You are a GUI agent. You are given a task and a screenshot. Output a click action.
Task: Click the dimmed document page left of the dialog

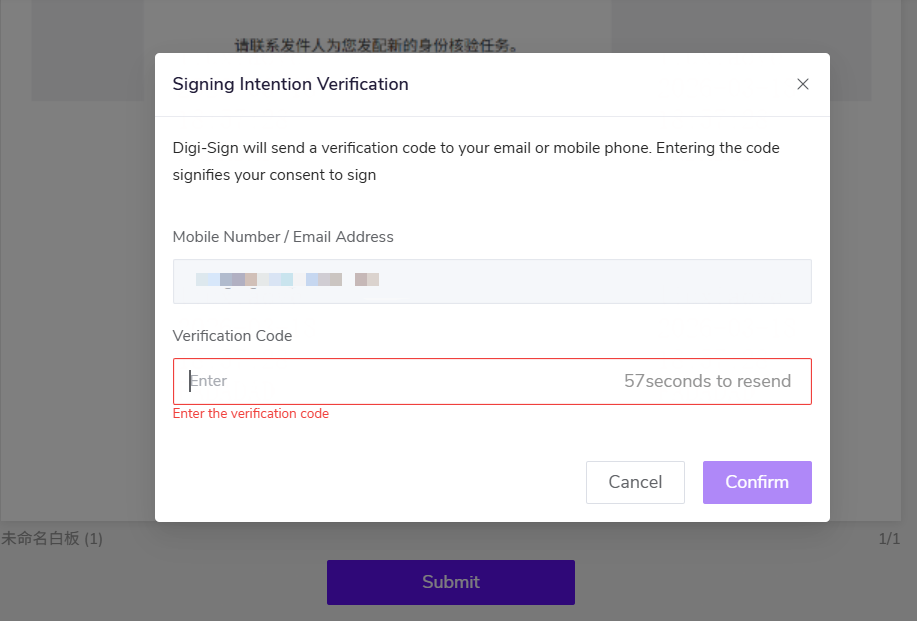[x=76, y=300]
